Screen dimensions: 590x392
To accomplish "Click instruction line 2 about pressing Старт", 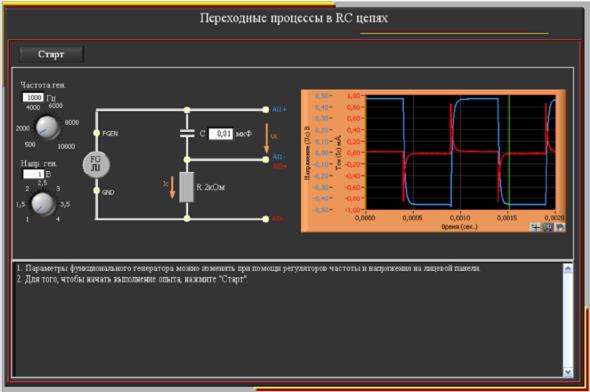I will tap(132, 280).
